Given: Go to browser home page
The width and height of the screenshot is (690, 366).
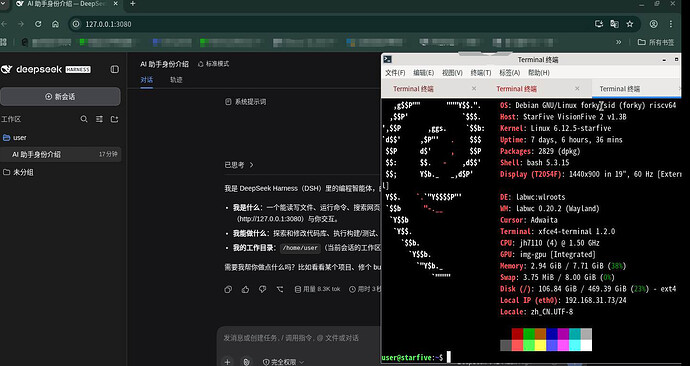Looking at the screenshot, I should 55,24.
